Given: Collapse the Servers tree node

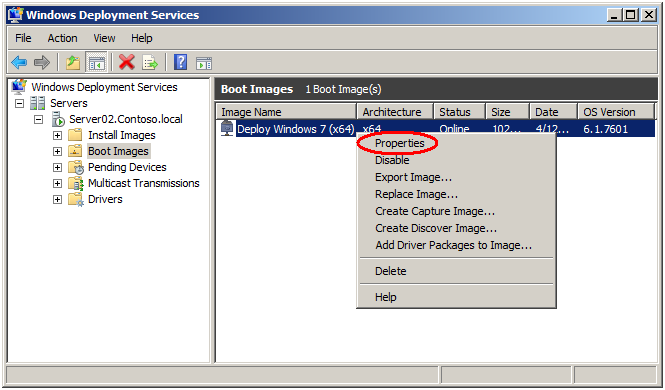Looking at the screenshot, I should click(19, 103).
